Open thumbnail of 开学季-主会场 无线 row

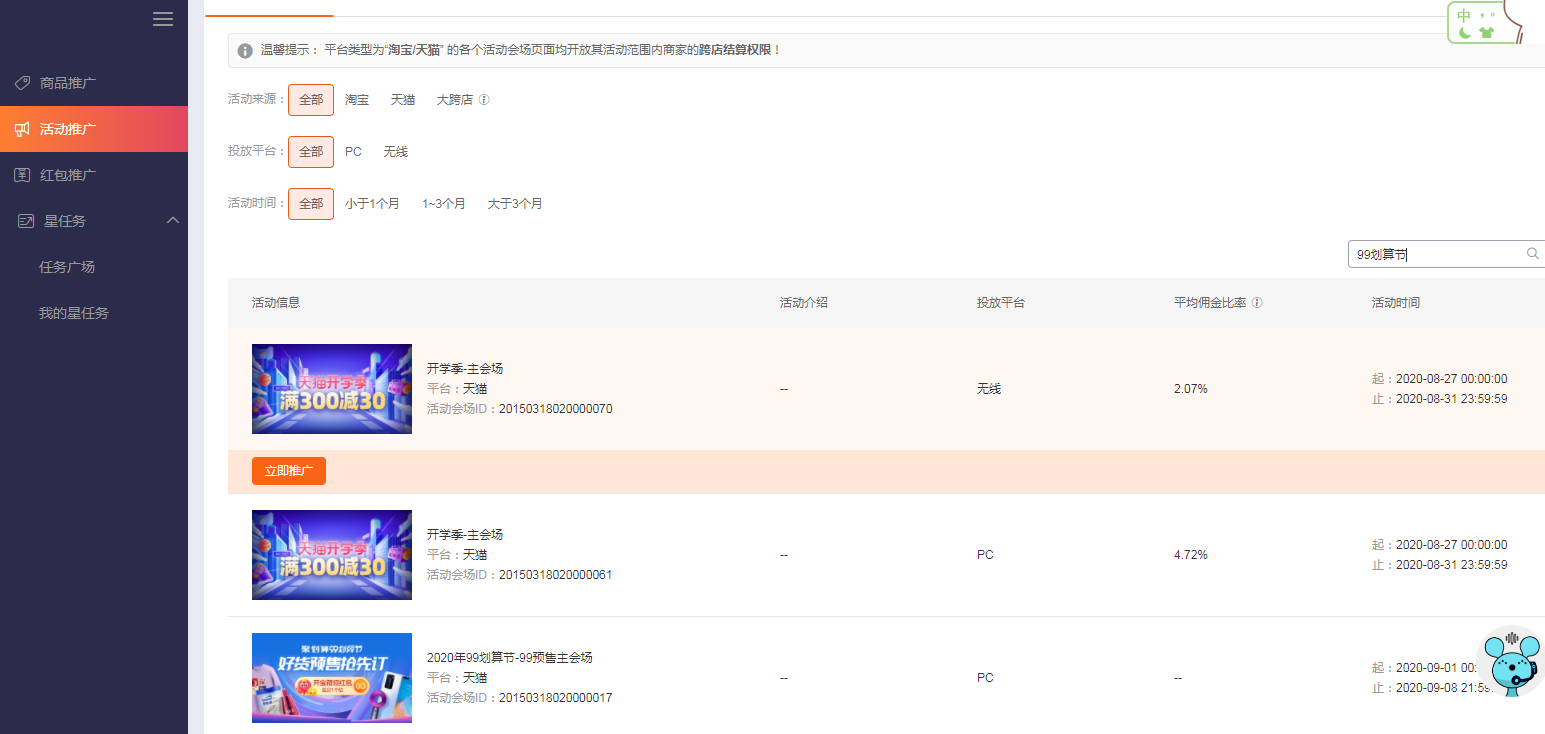pos(332,389)
